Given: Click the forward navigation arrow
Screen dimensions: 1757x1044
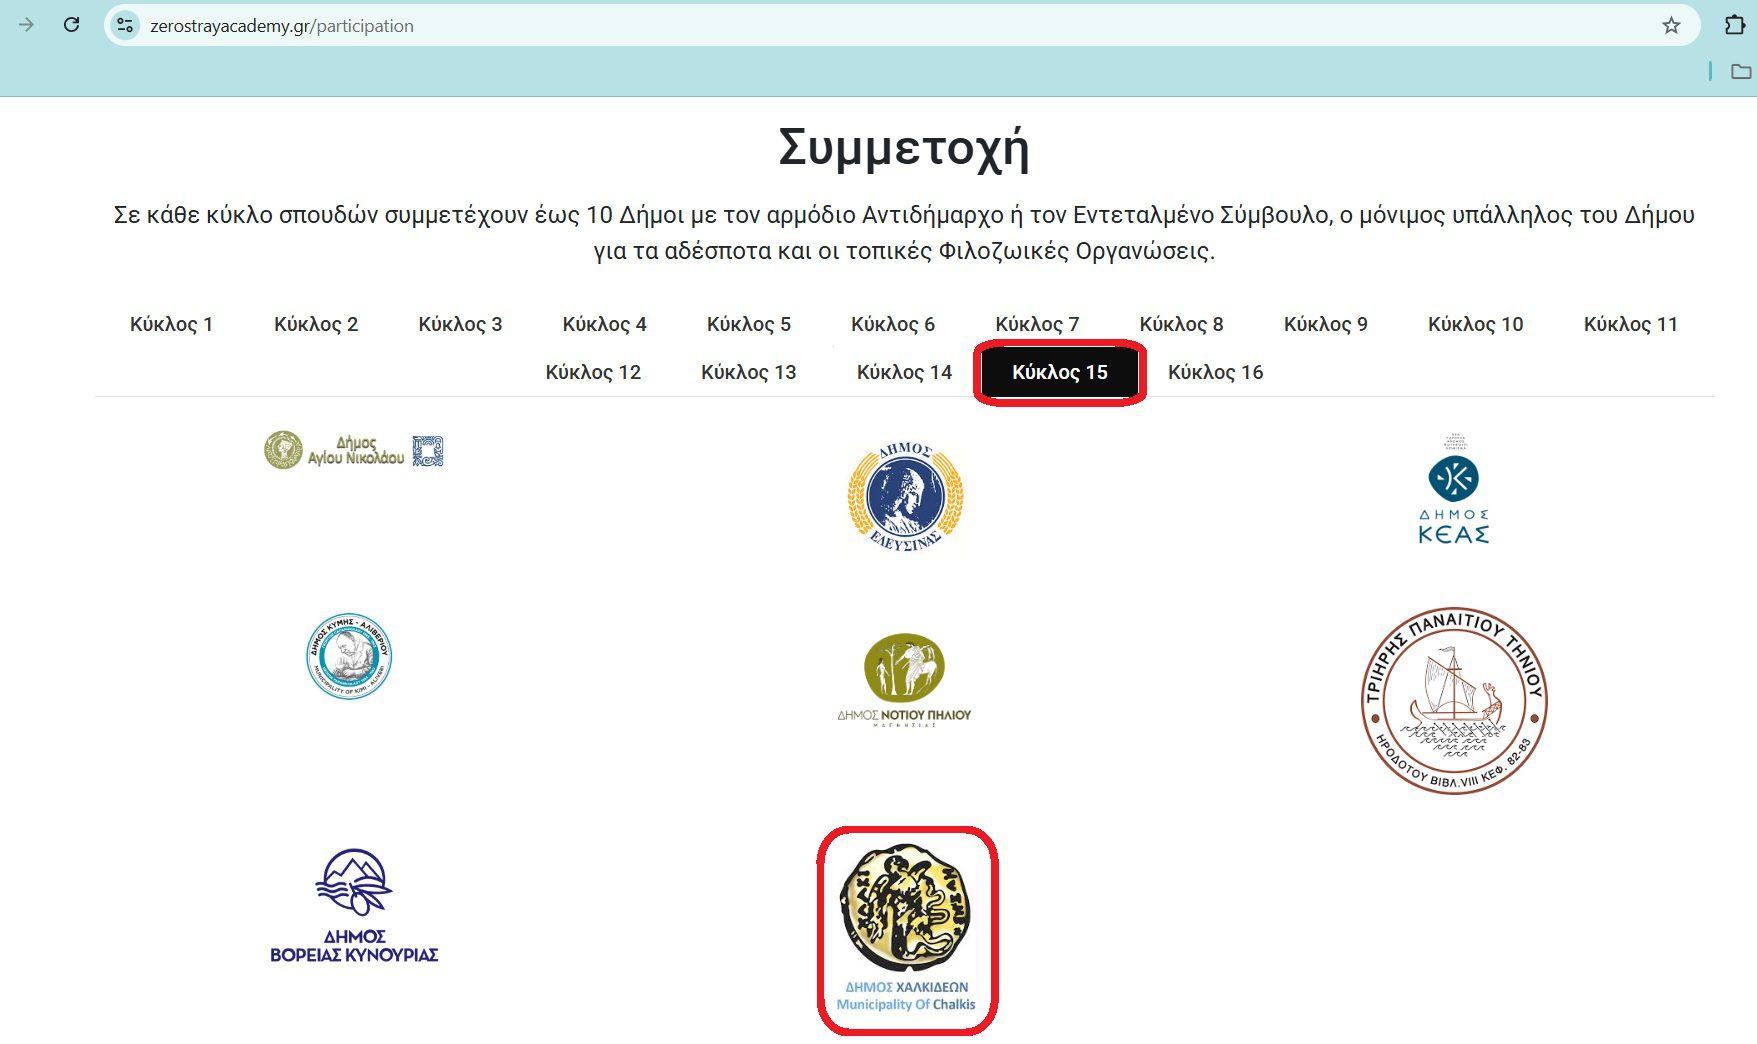Looking at the screenshot, I should pos(27,25).
